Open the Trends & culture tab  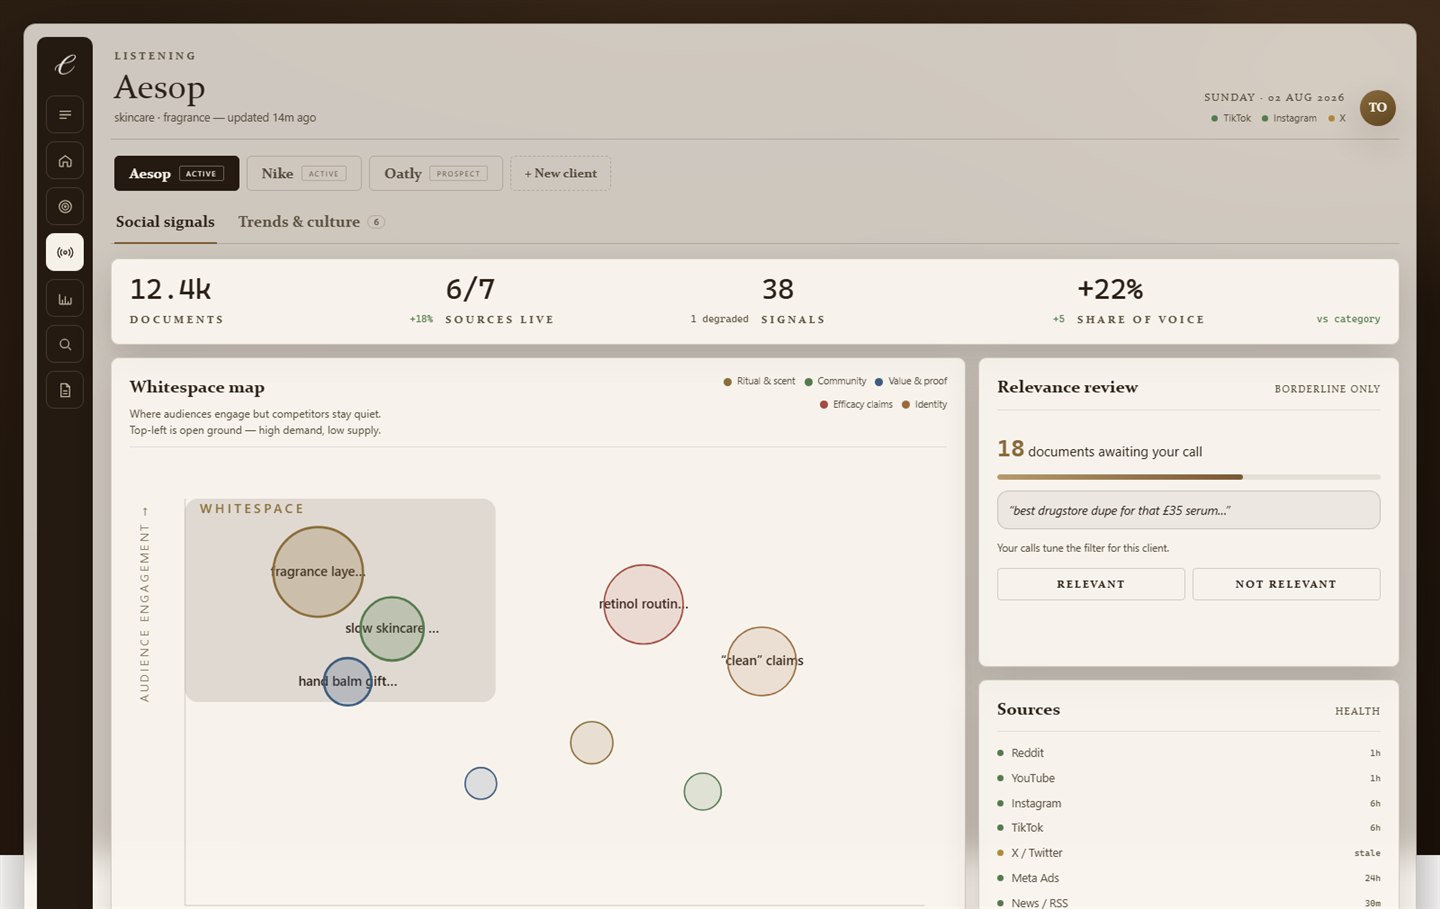[311, 222]
